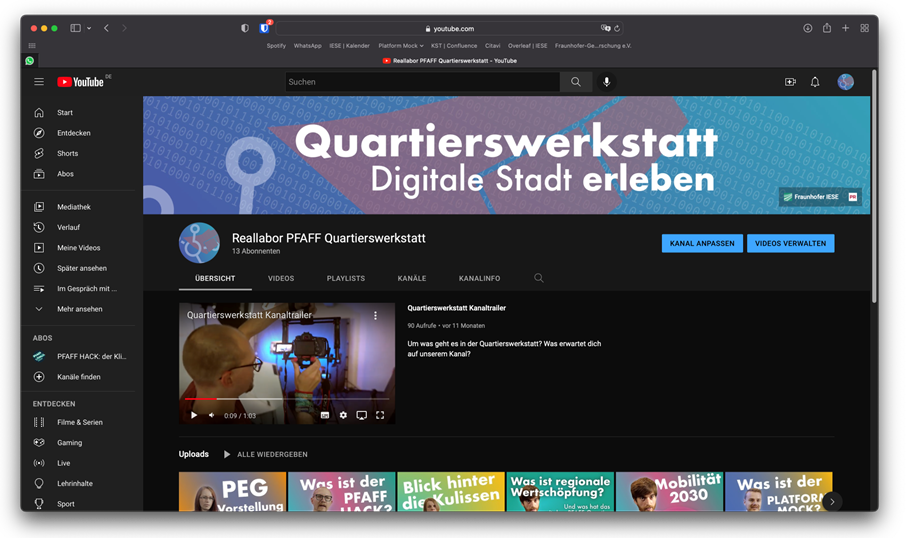
Task: Click the Safari share icon
Action: coord(827,28)
